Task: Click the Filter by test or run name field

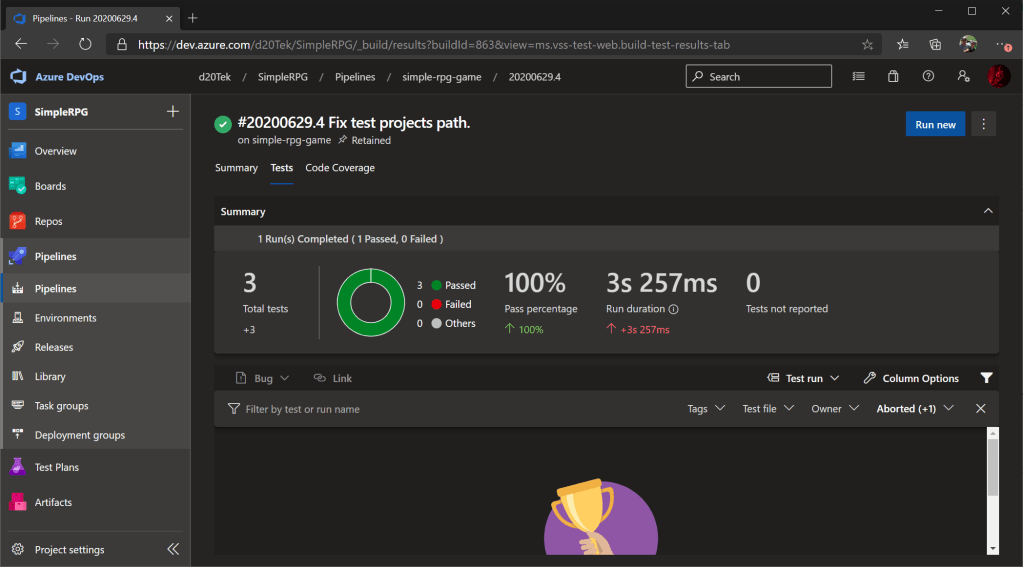Action: [302, 409]
